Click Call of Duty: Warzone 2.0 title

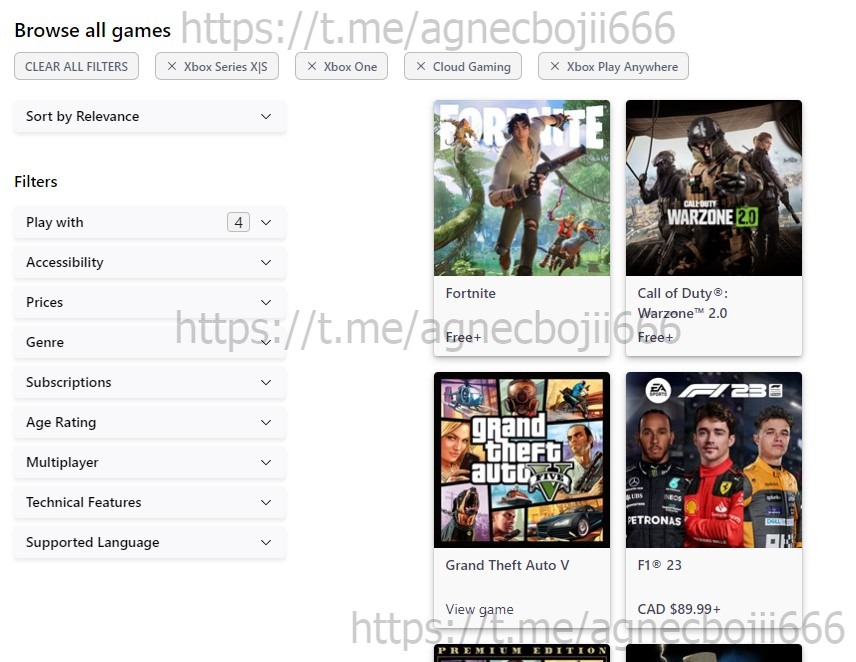click(x=682, y=303)
